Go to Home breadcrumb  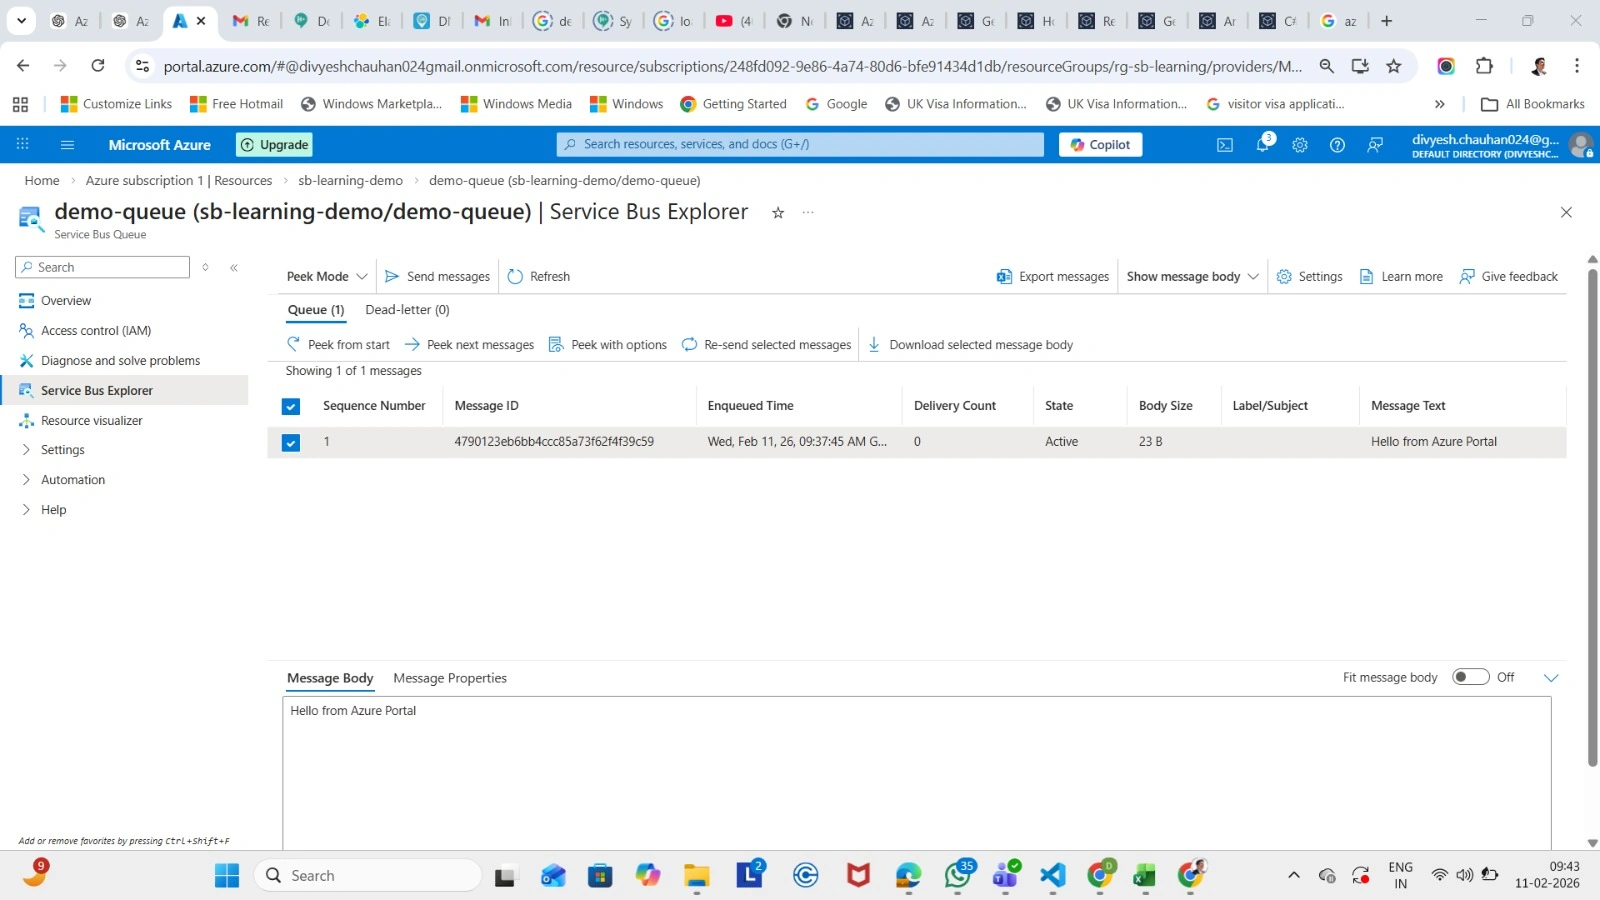point(42,181)
